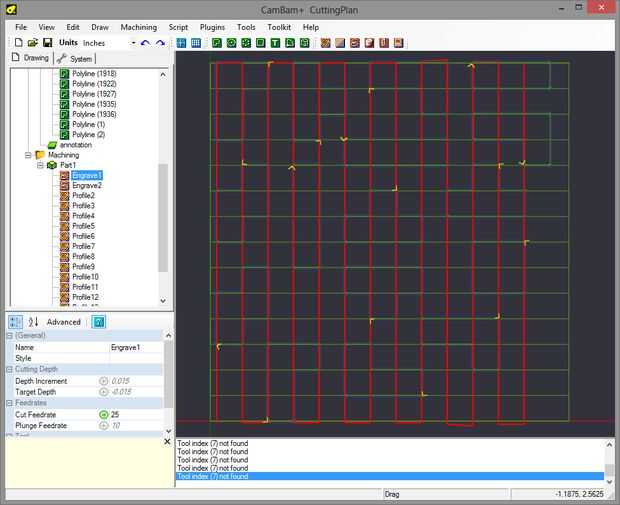
Task: Click the help icon beside Advanced
Action: tap(98, 321)
